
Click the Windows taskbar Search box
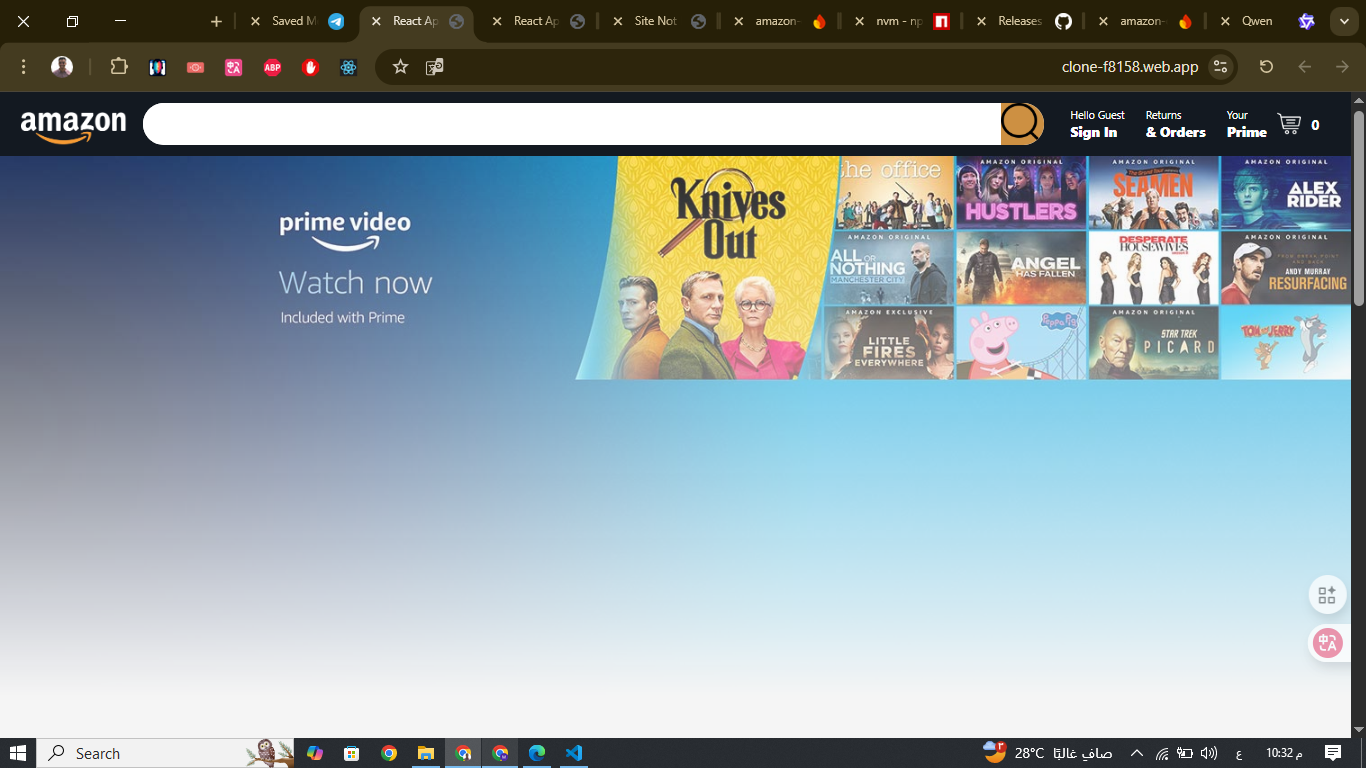[166, 753]
